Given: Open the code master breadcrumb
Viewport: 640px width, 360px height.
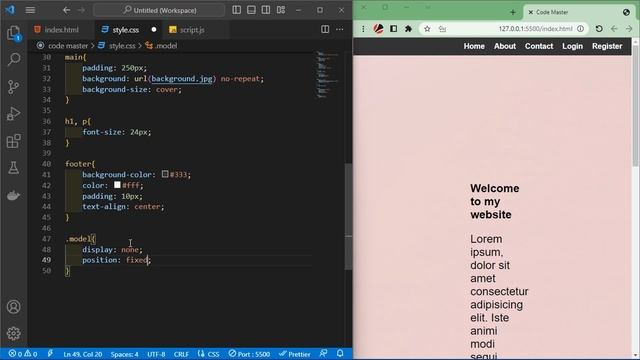Looking at the screenshot, I should point(68,46).
